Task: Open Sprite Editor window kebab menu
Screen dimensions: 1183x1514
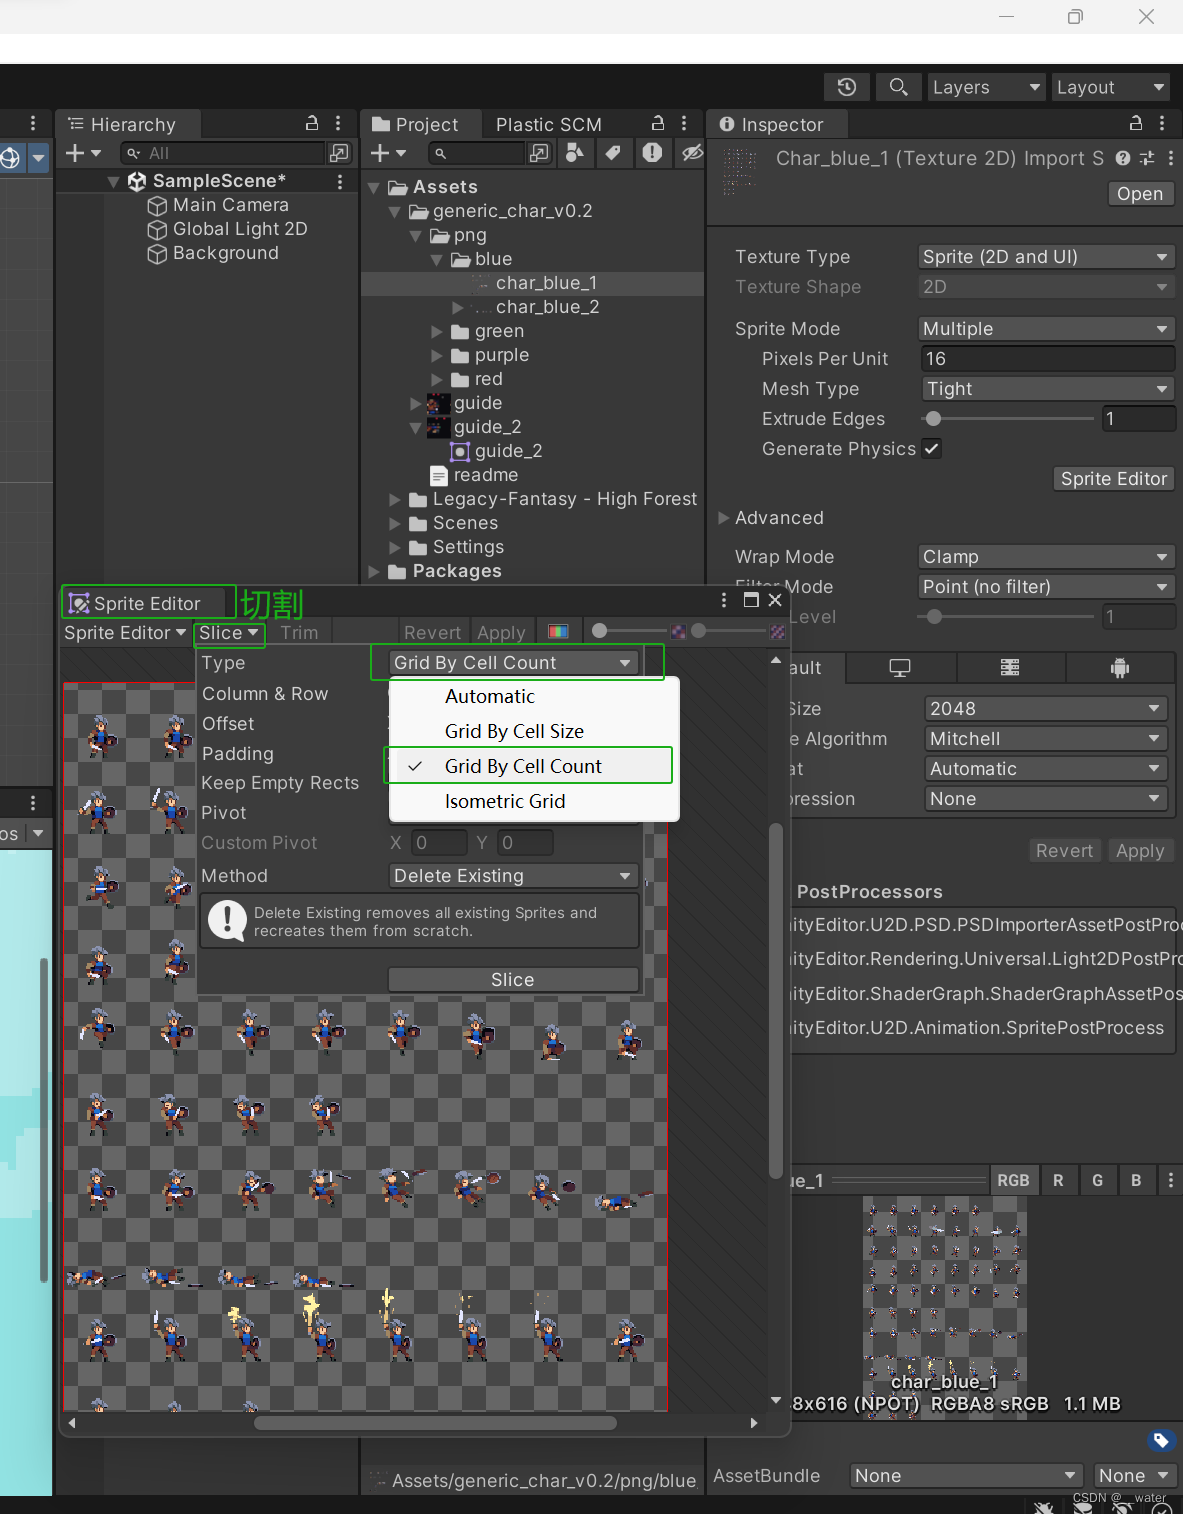Action: point(724,600)
